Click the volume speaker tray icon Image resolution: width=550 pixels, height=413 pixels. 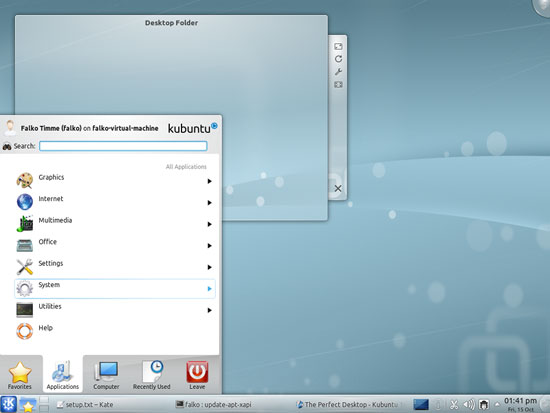469,405
